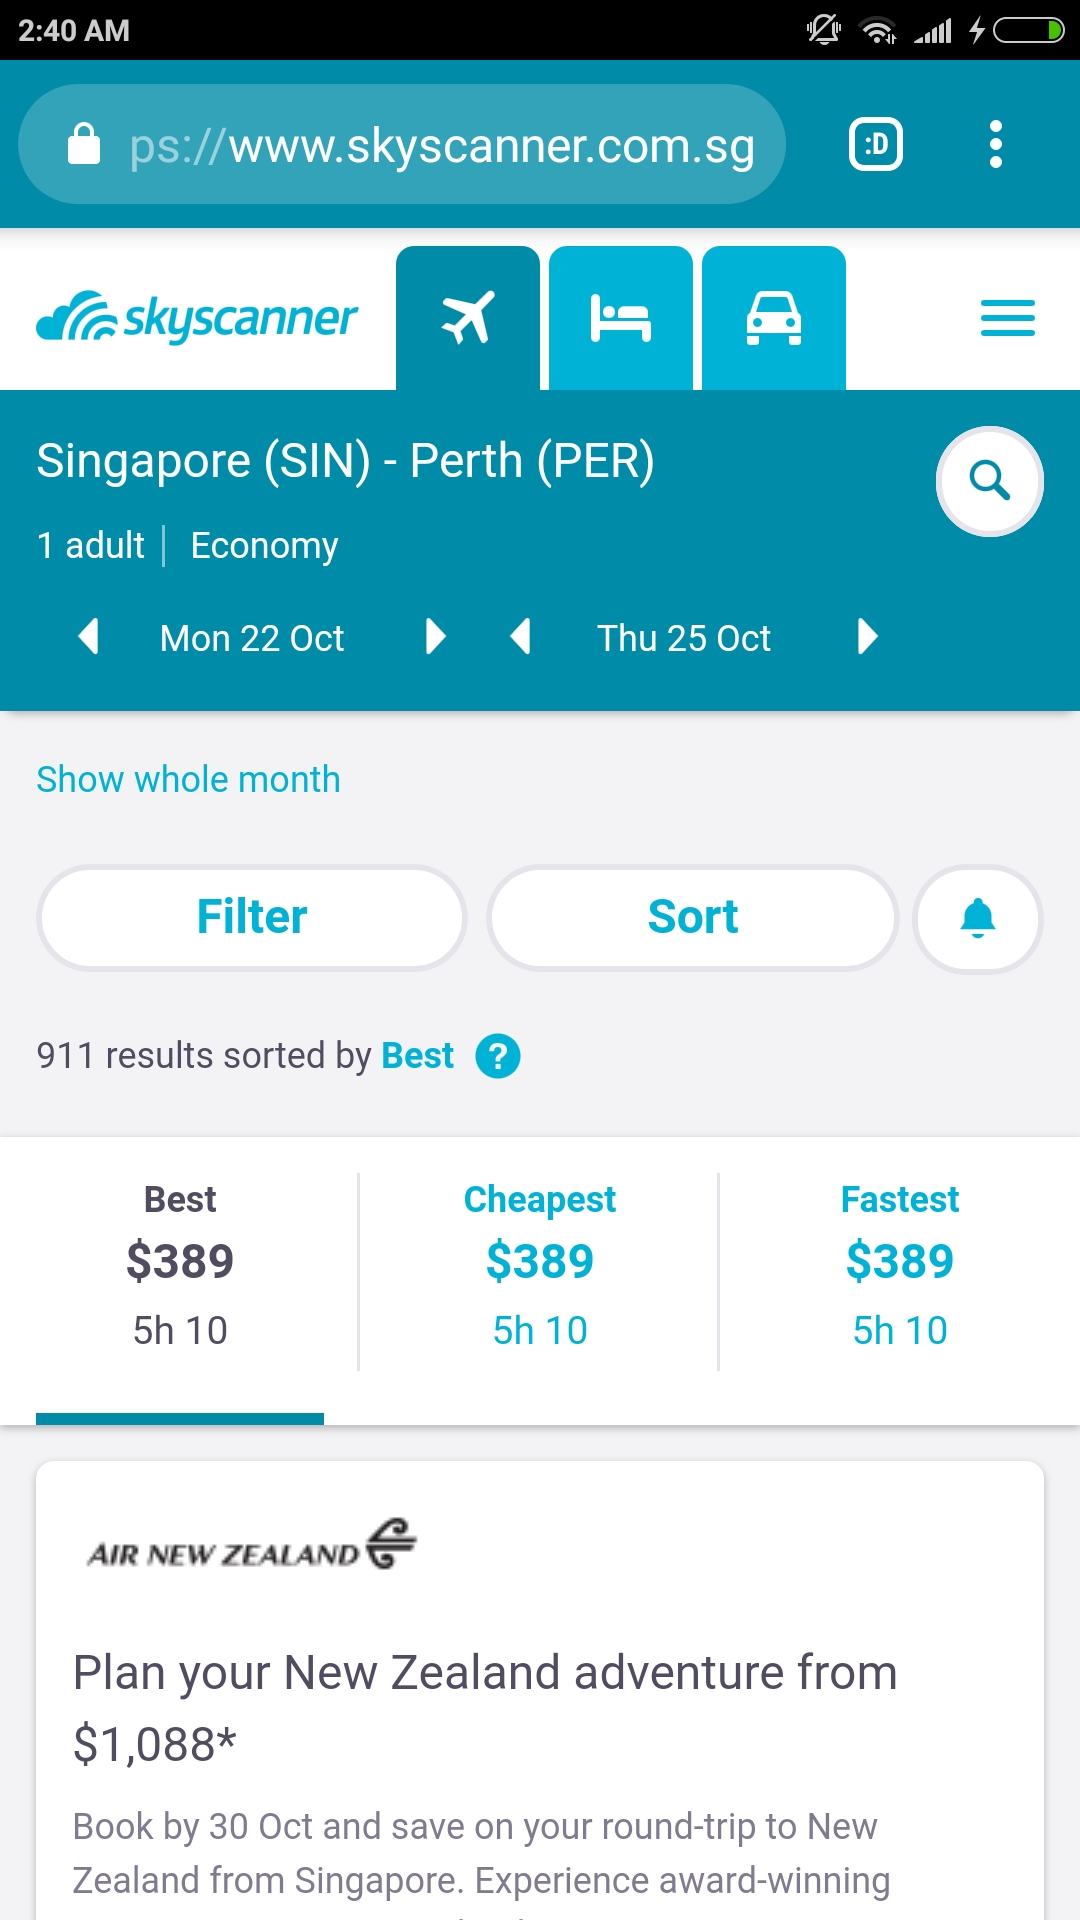Go to previous departure date

[89, 637]
